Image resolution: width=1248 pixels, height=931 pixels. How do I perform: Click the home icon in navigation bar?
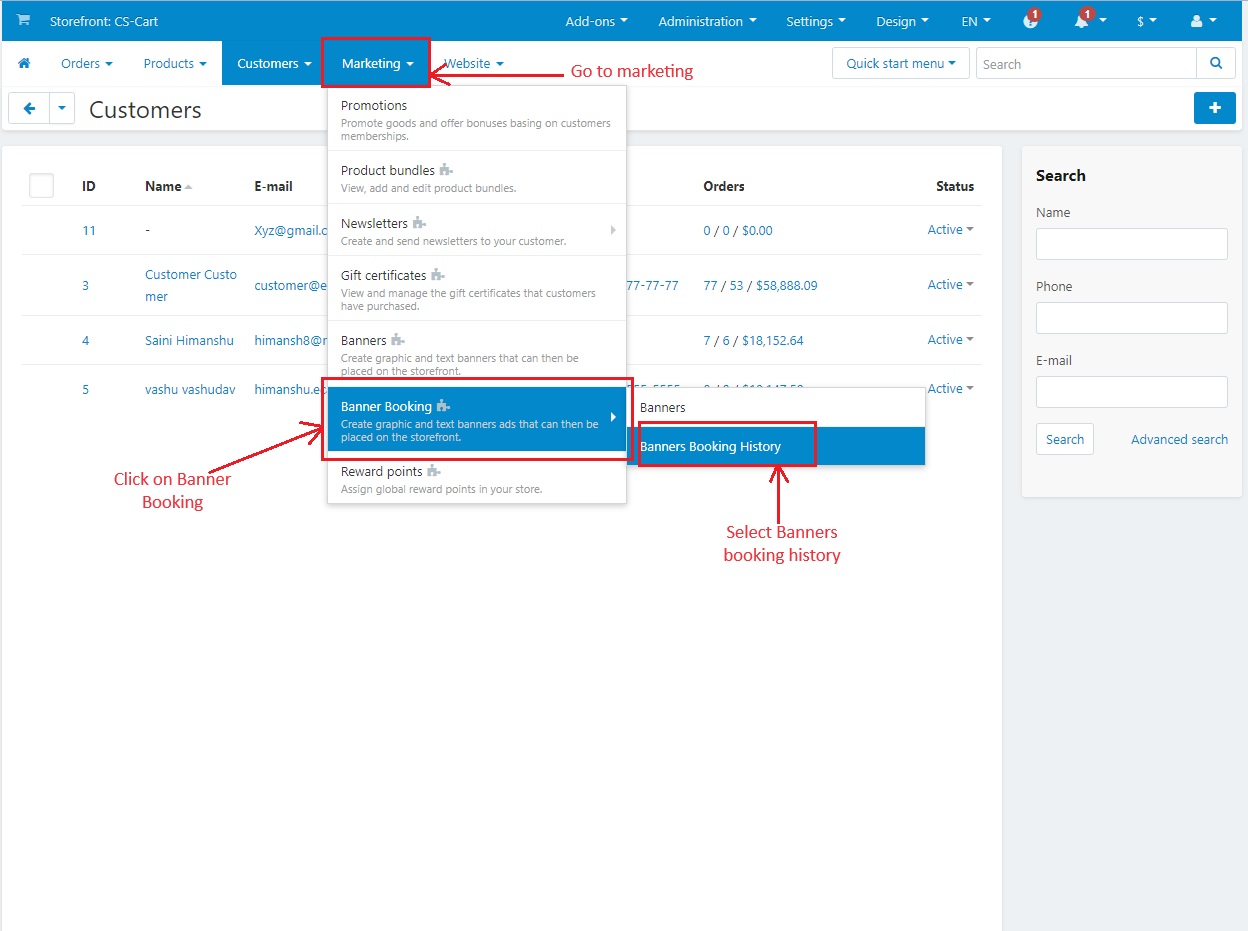(24, 63)
